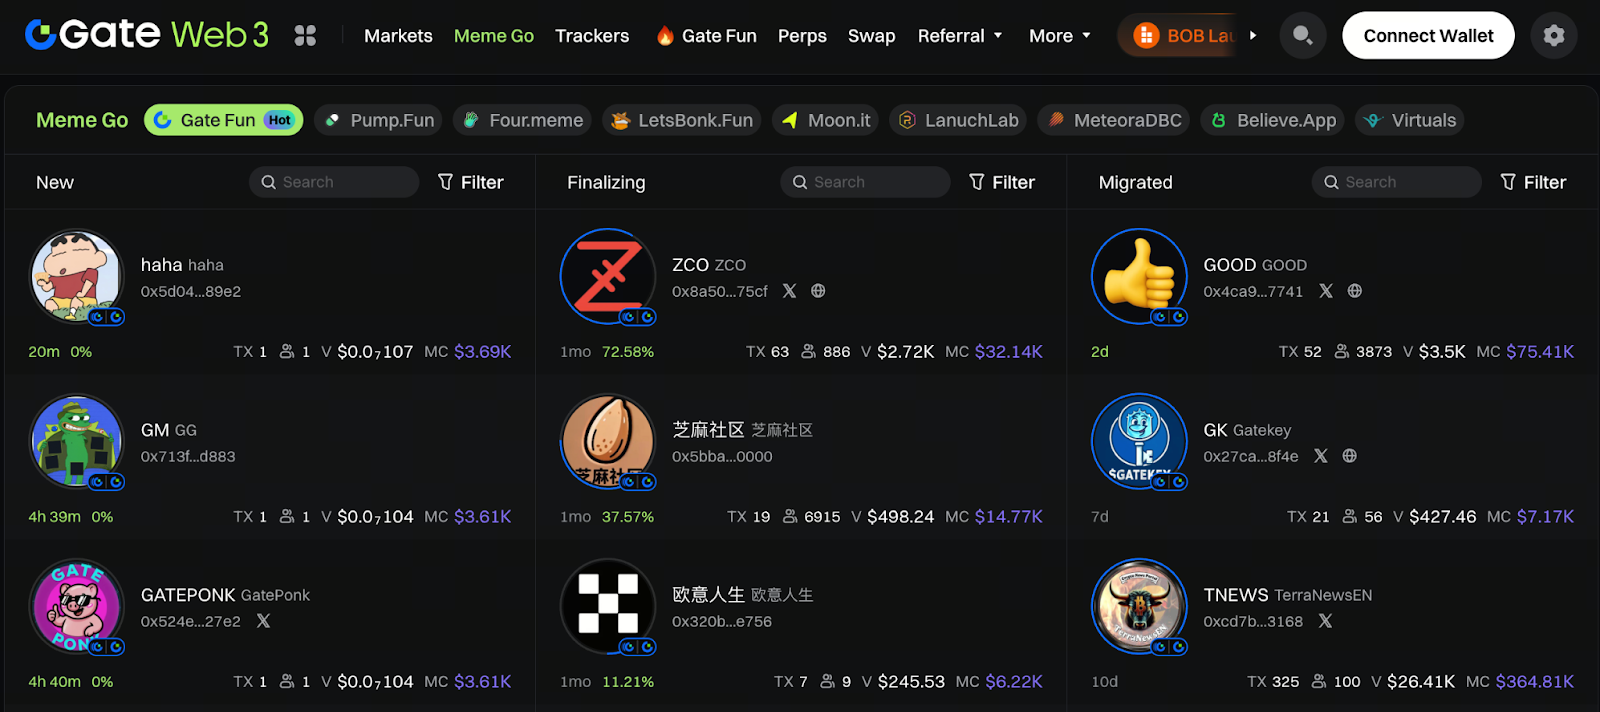Image resolution: width=1600 pixels, height=712 pixels.
Task: Switch to the Four.meme tab
Action: click(522, 120)
